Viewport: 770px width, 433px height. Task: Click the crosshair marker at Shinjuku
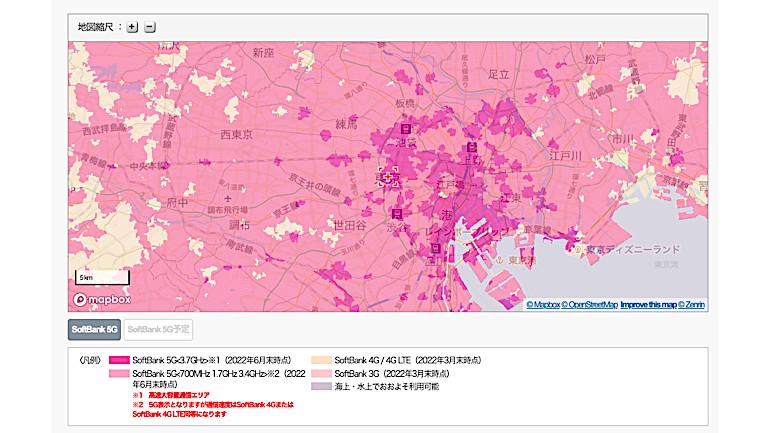388,178
